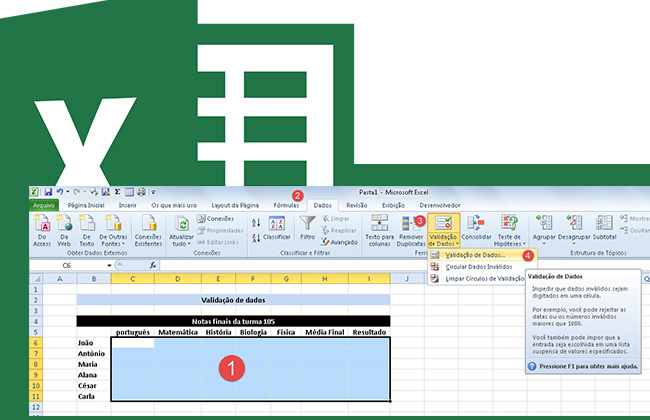
Task: Click the César name cell
Action: tap(94, 386)
